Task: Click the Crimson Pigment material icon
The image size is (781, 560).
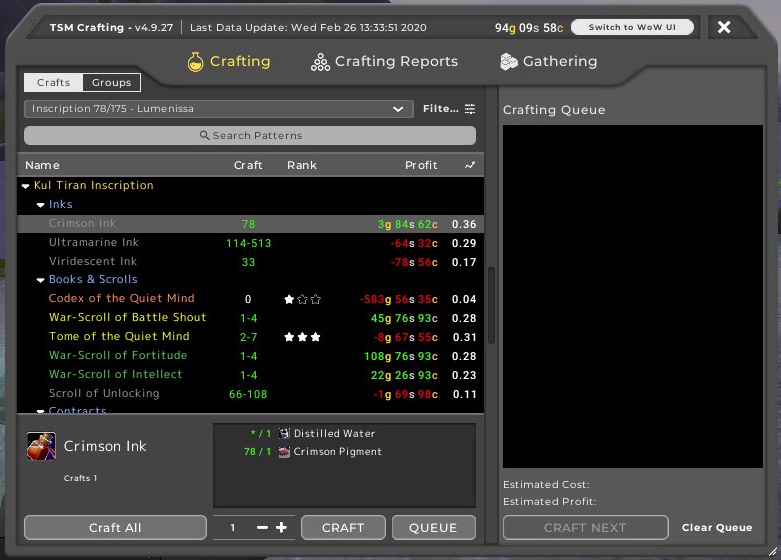Action: point(284,452)
